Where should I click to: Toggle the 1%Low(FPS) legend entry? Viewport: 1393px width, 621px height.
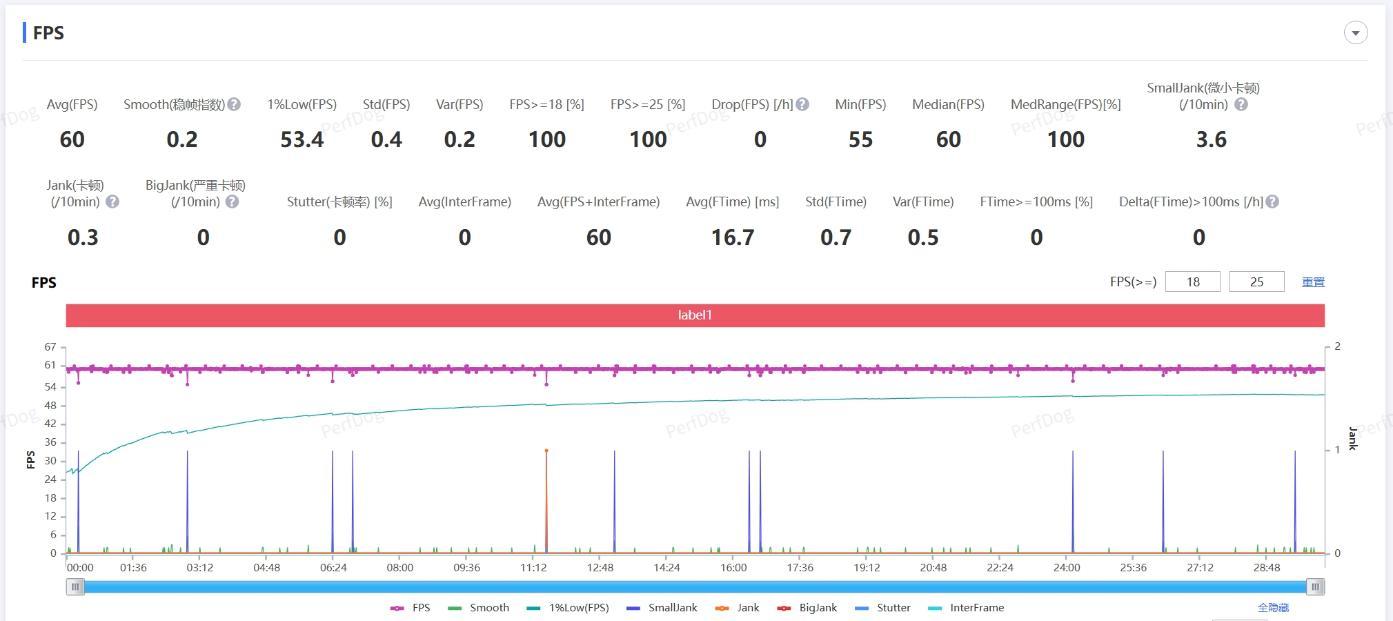(x=567, y=608)
